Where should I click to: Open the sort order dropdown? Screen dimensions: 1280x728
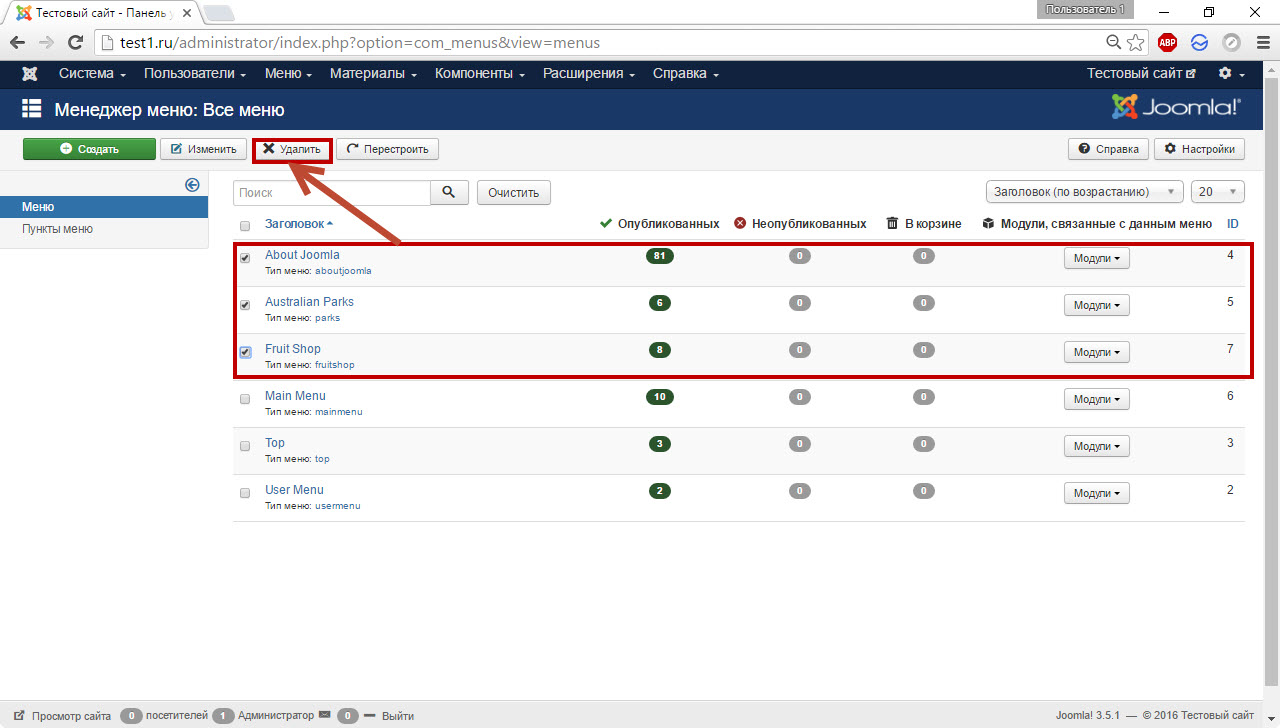coord(1084,192)
